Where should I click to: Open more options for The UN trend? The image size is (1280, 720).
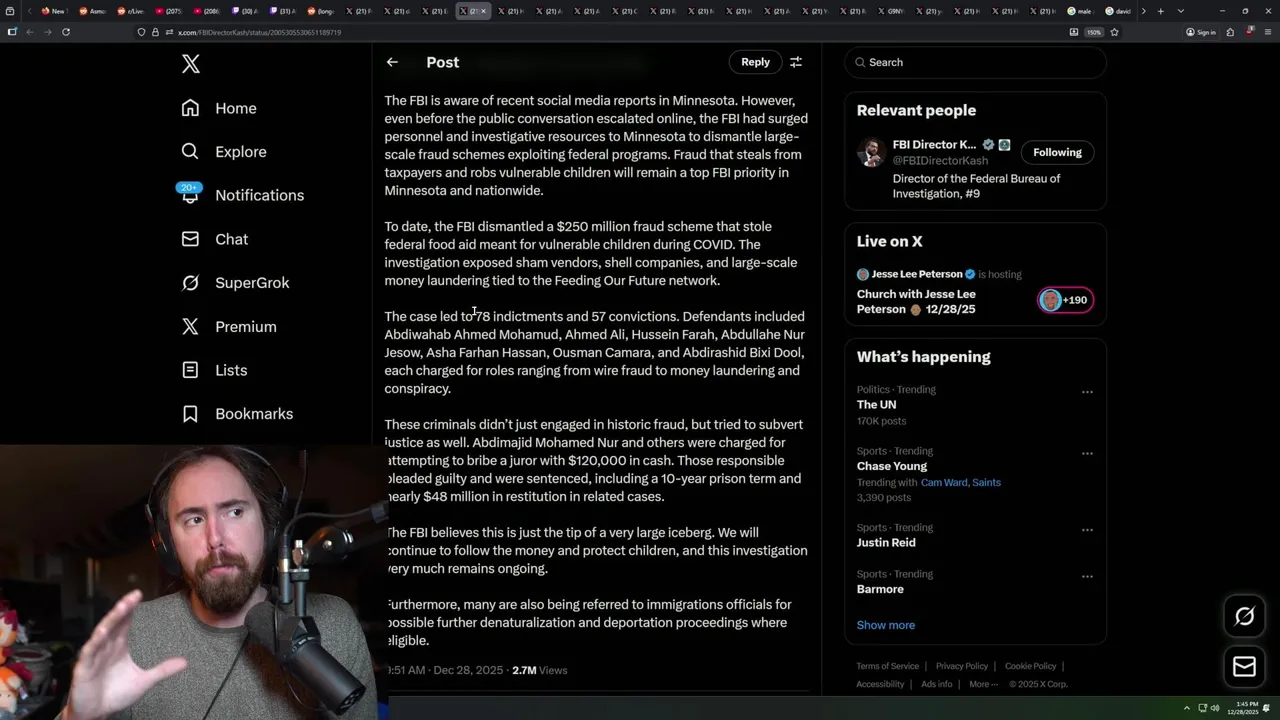click(x=1087, y=392)
